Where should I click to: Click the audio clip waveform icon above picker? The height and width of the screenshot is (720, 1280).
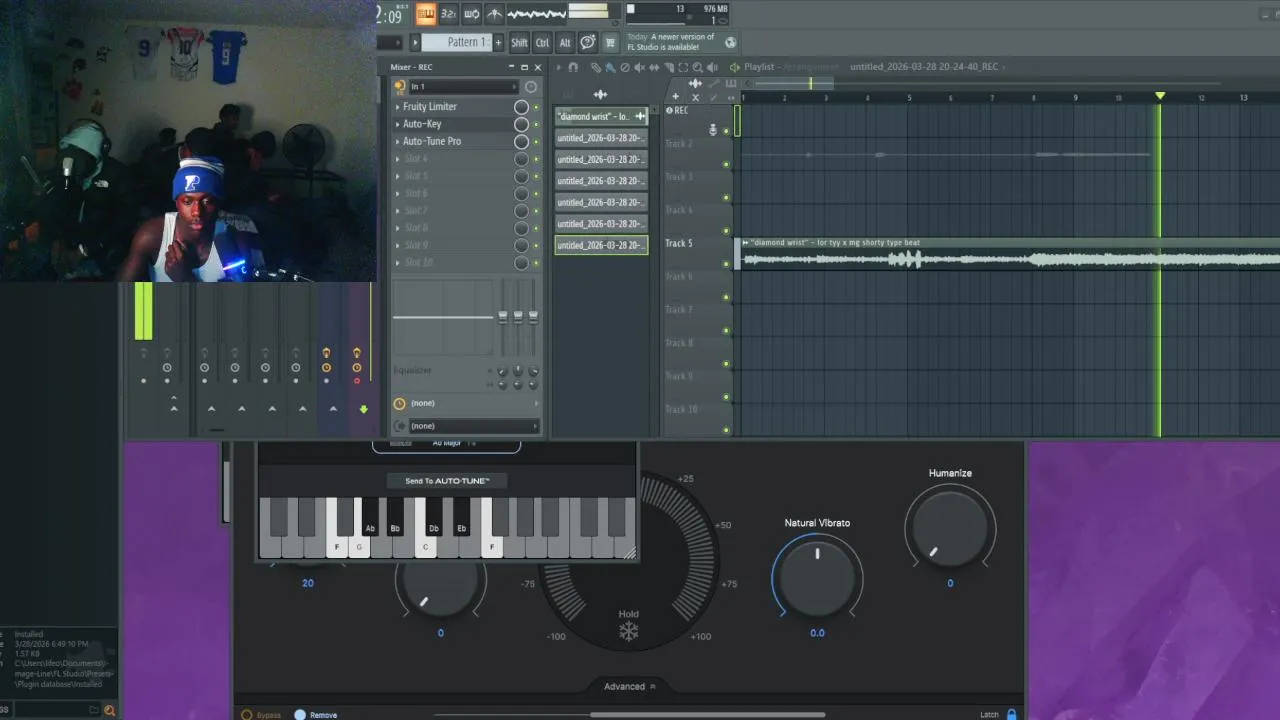coord(600,95)
